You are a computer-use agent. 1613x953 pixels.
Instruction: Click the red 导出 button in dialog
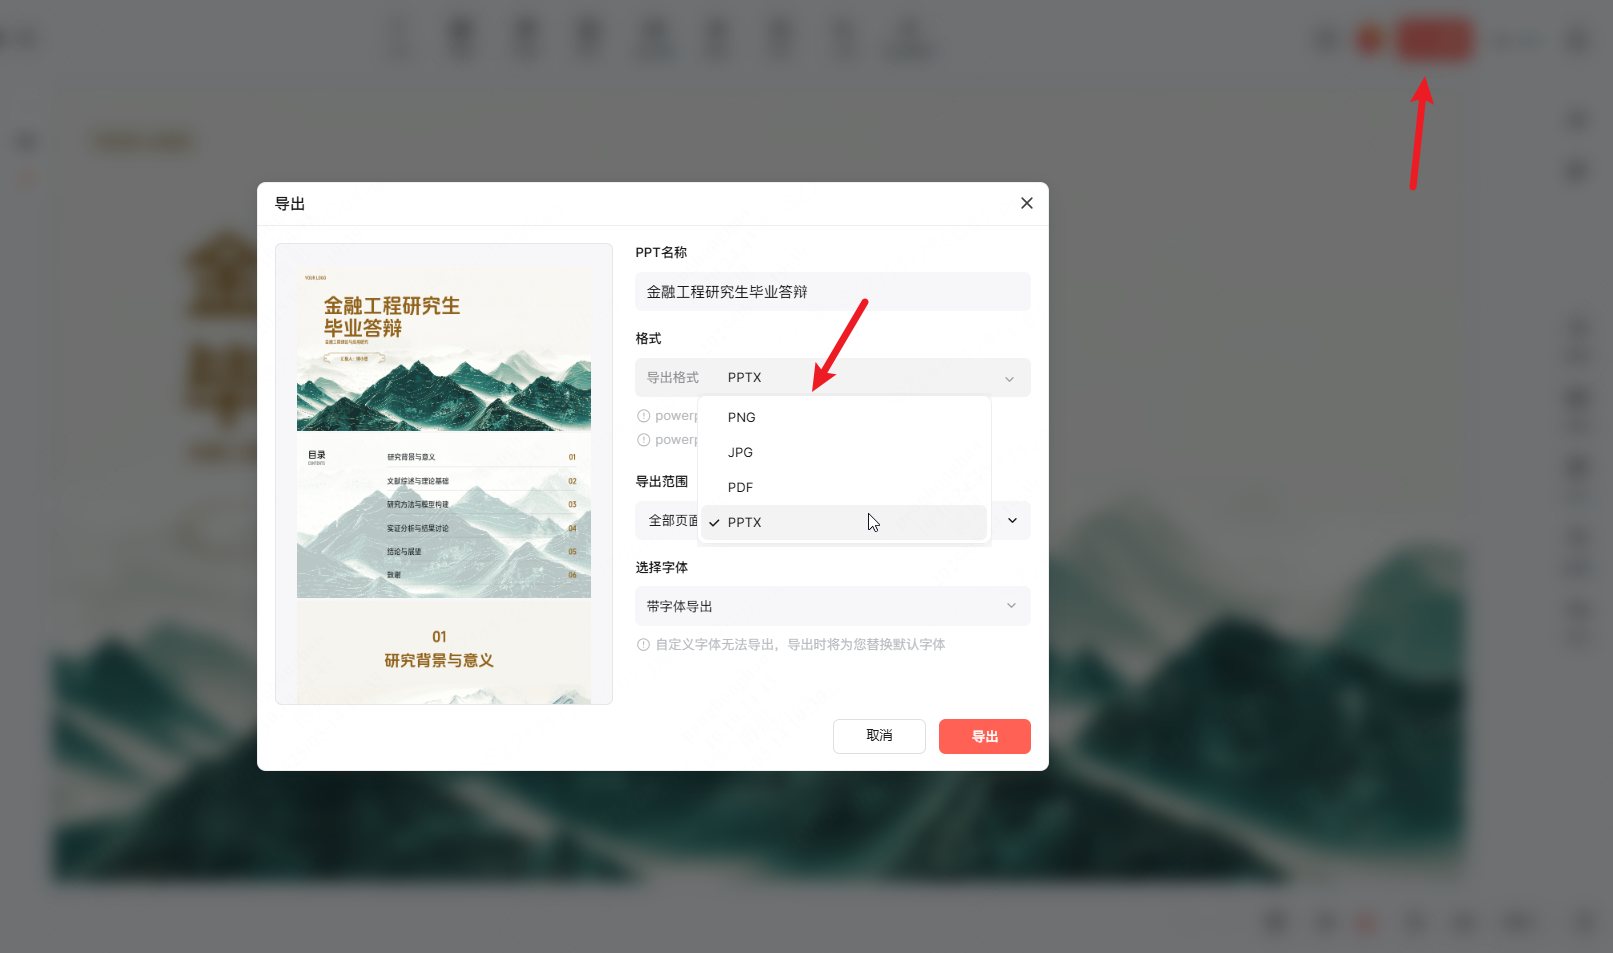[x=984, y=736]
